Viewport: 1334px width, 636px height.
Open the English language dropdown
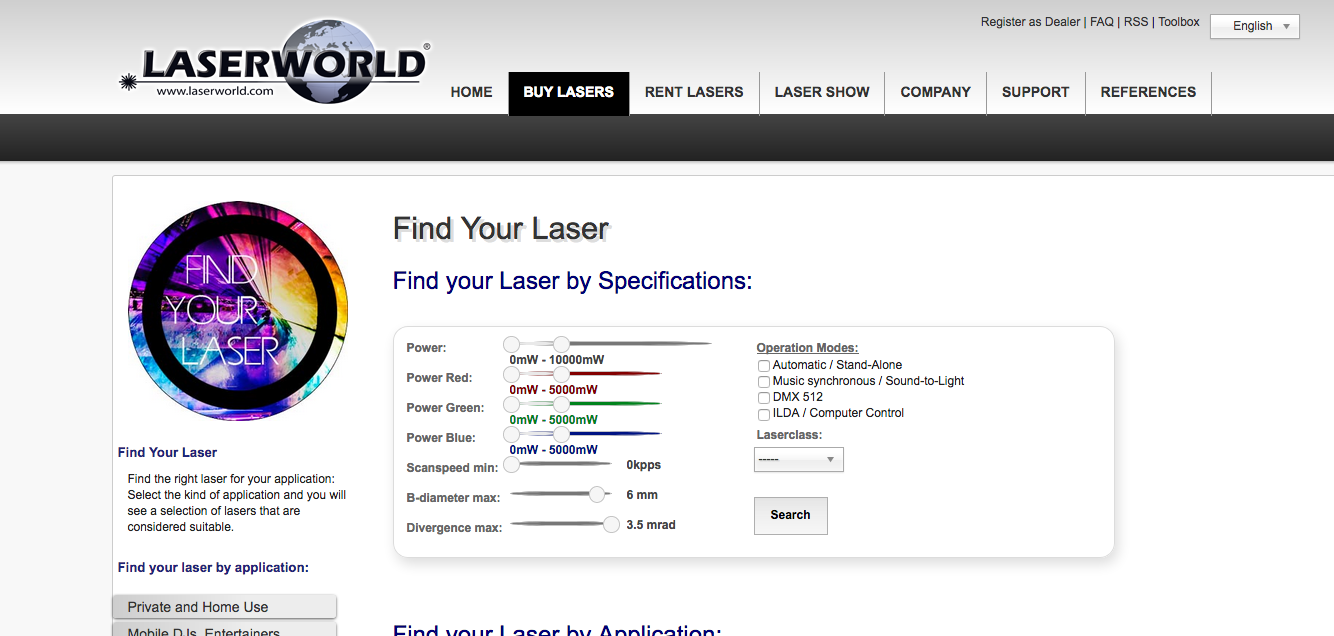pos(1255,26)
